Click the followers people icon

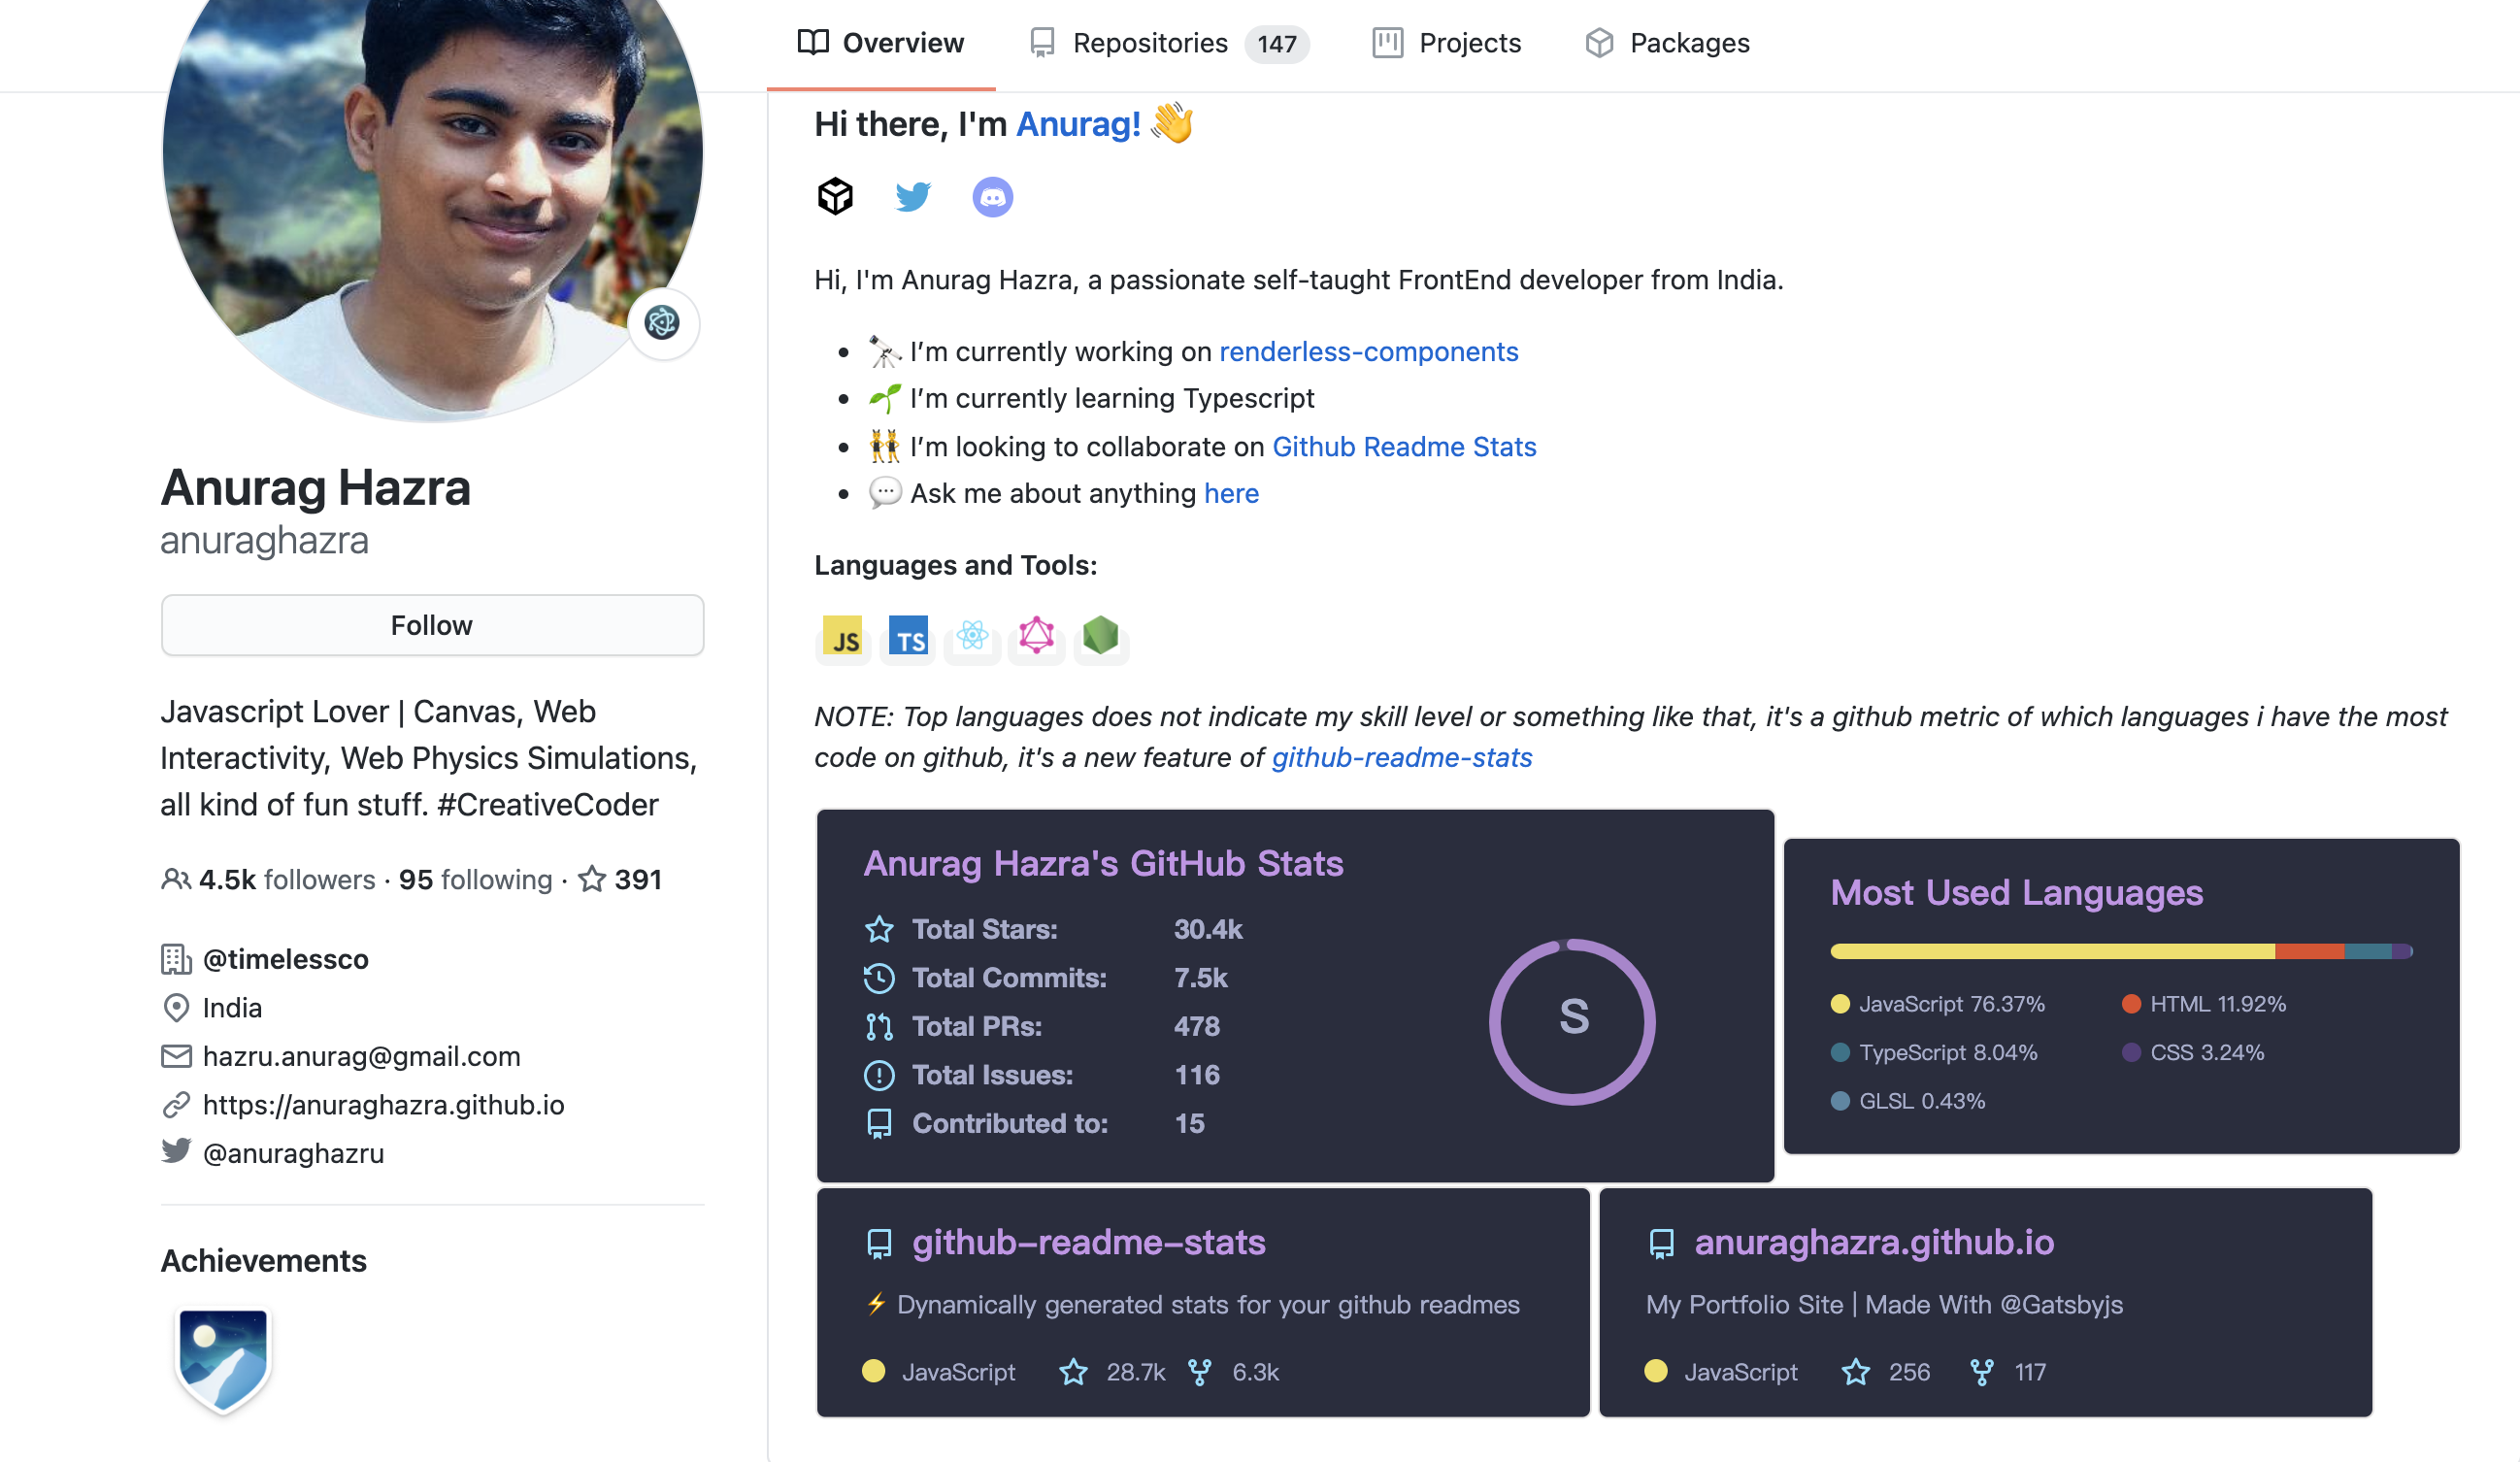[176, 880]
